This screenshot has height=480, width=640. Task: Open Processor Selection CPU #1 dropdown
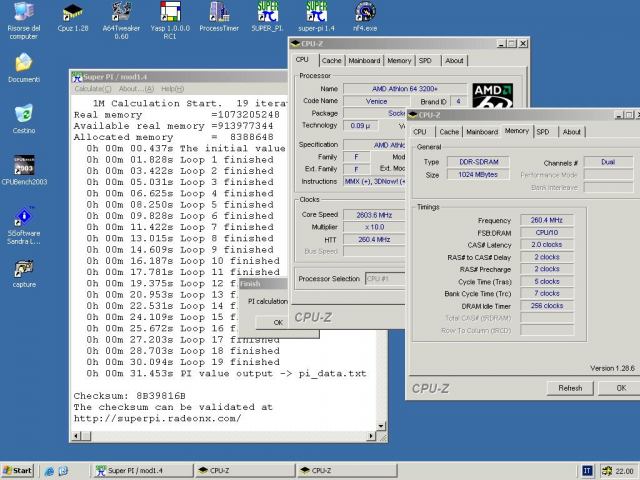(385, 279)
